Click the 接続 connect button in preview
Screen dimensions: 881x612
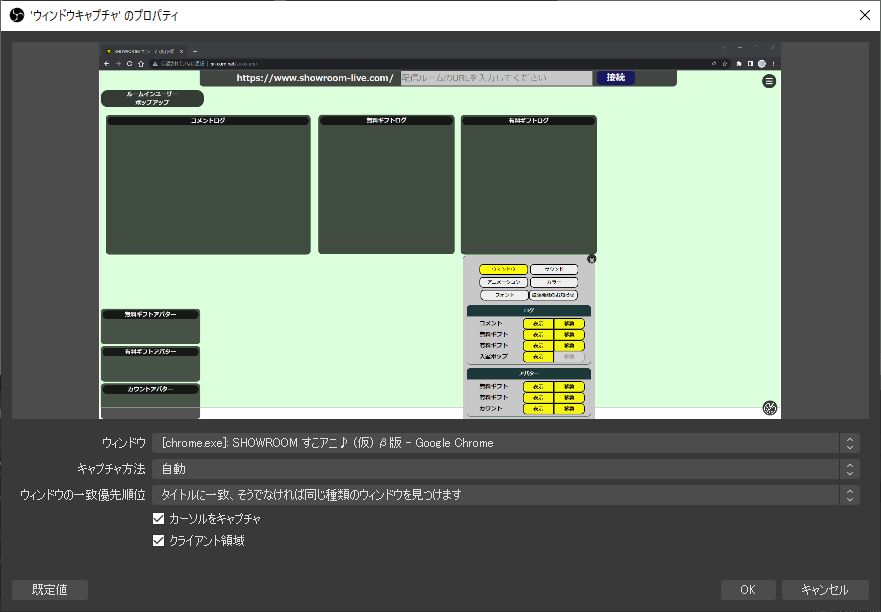(616, 78)
